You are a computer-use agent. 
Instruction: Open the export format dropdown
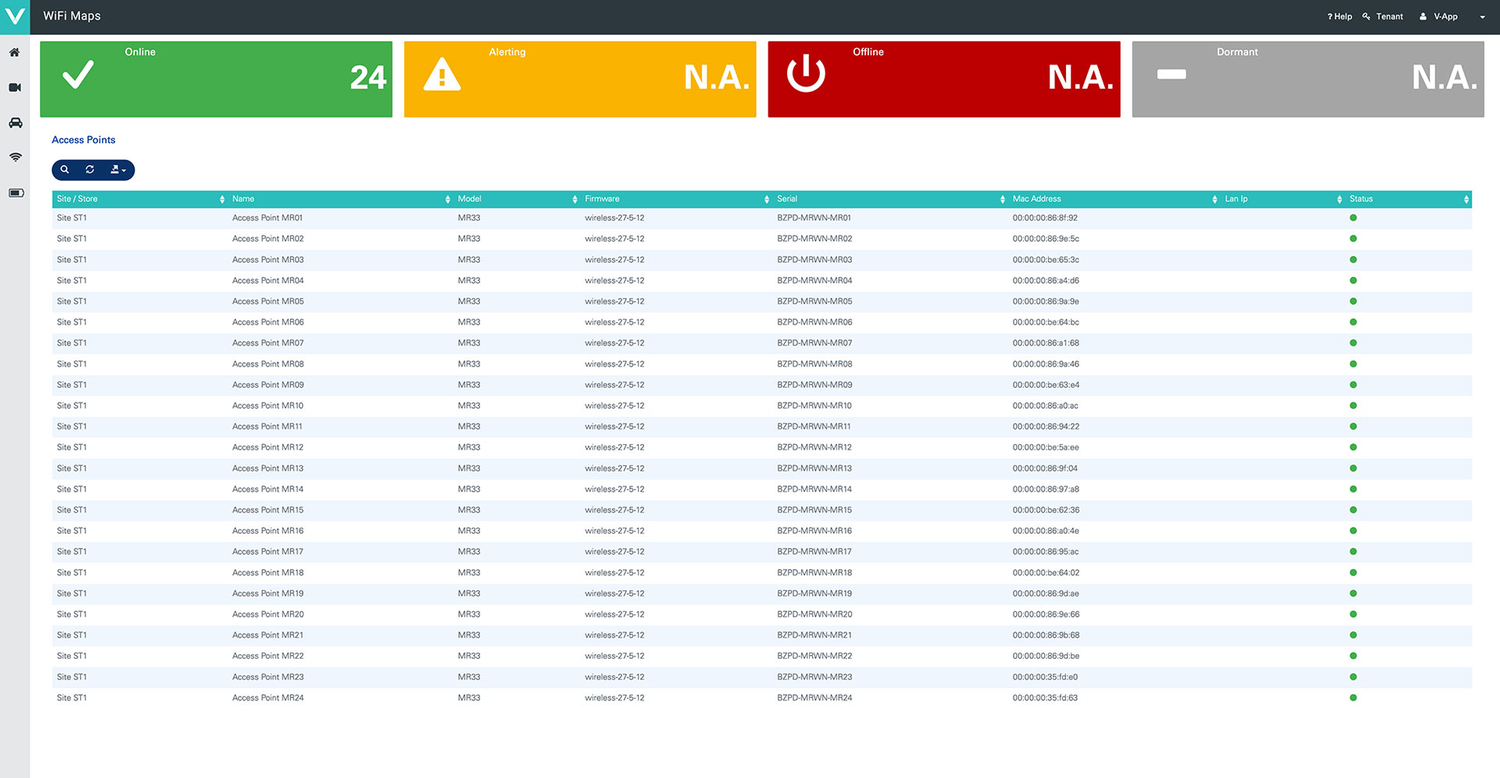(x=126, y=169)
